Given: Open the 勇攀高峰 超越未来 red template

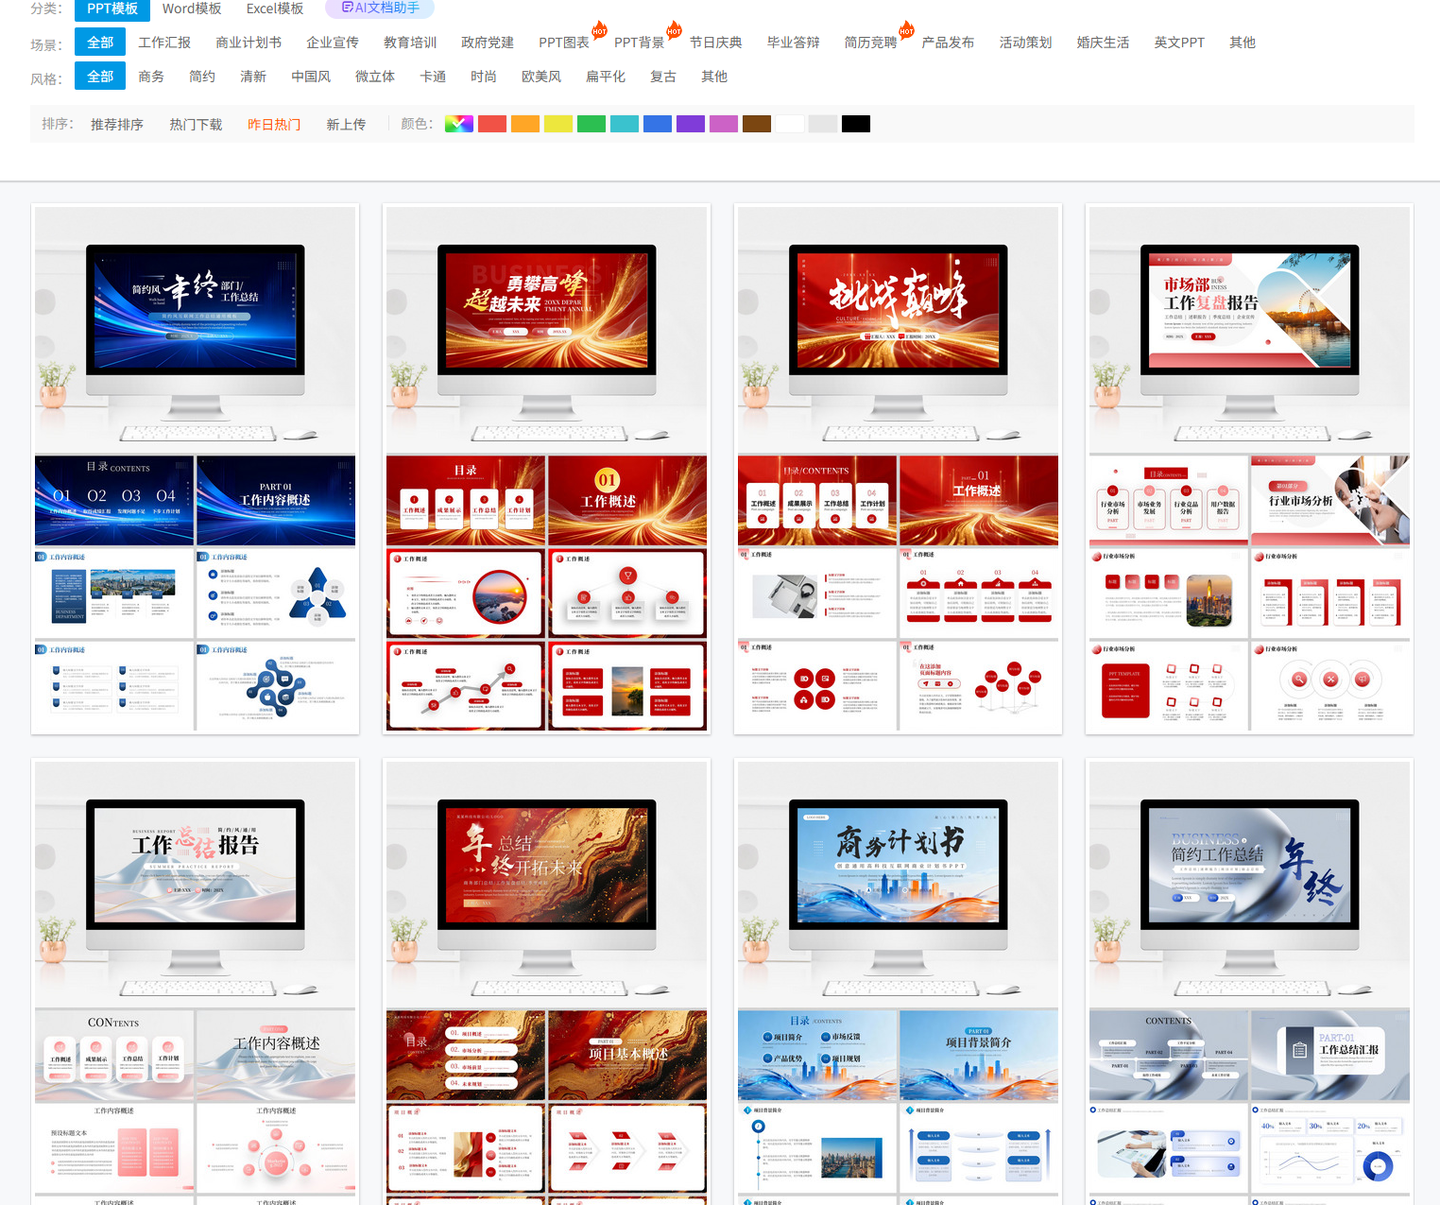Looking at the screenshot, I should (547, 469).
